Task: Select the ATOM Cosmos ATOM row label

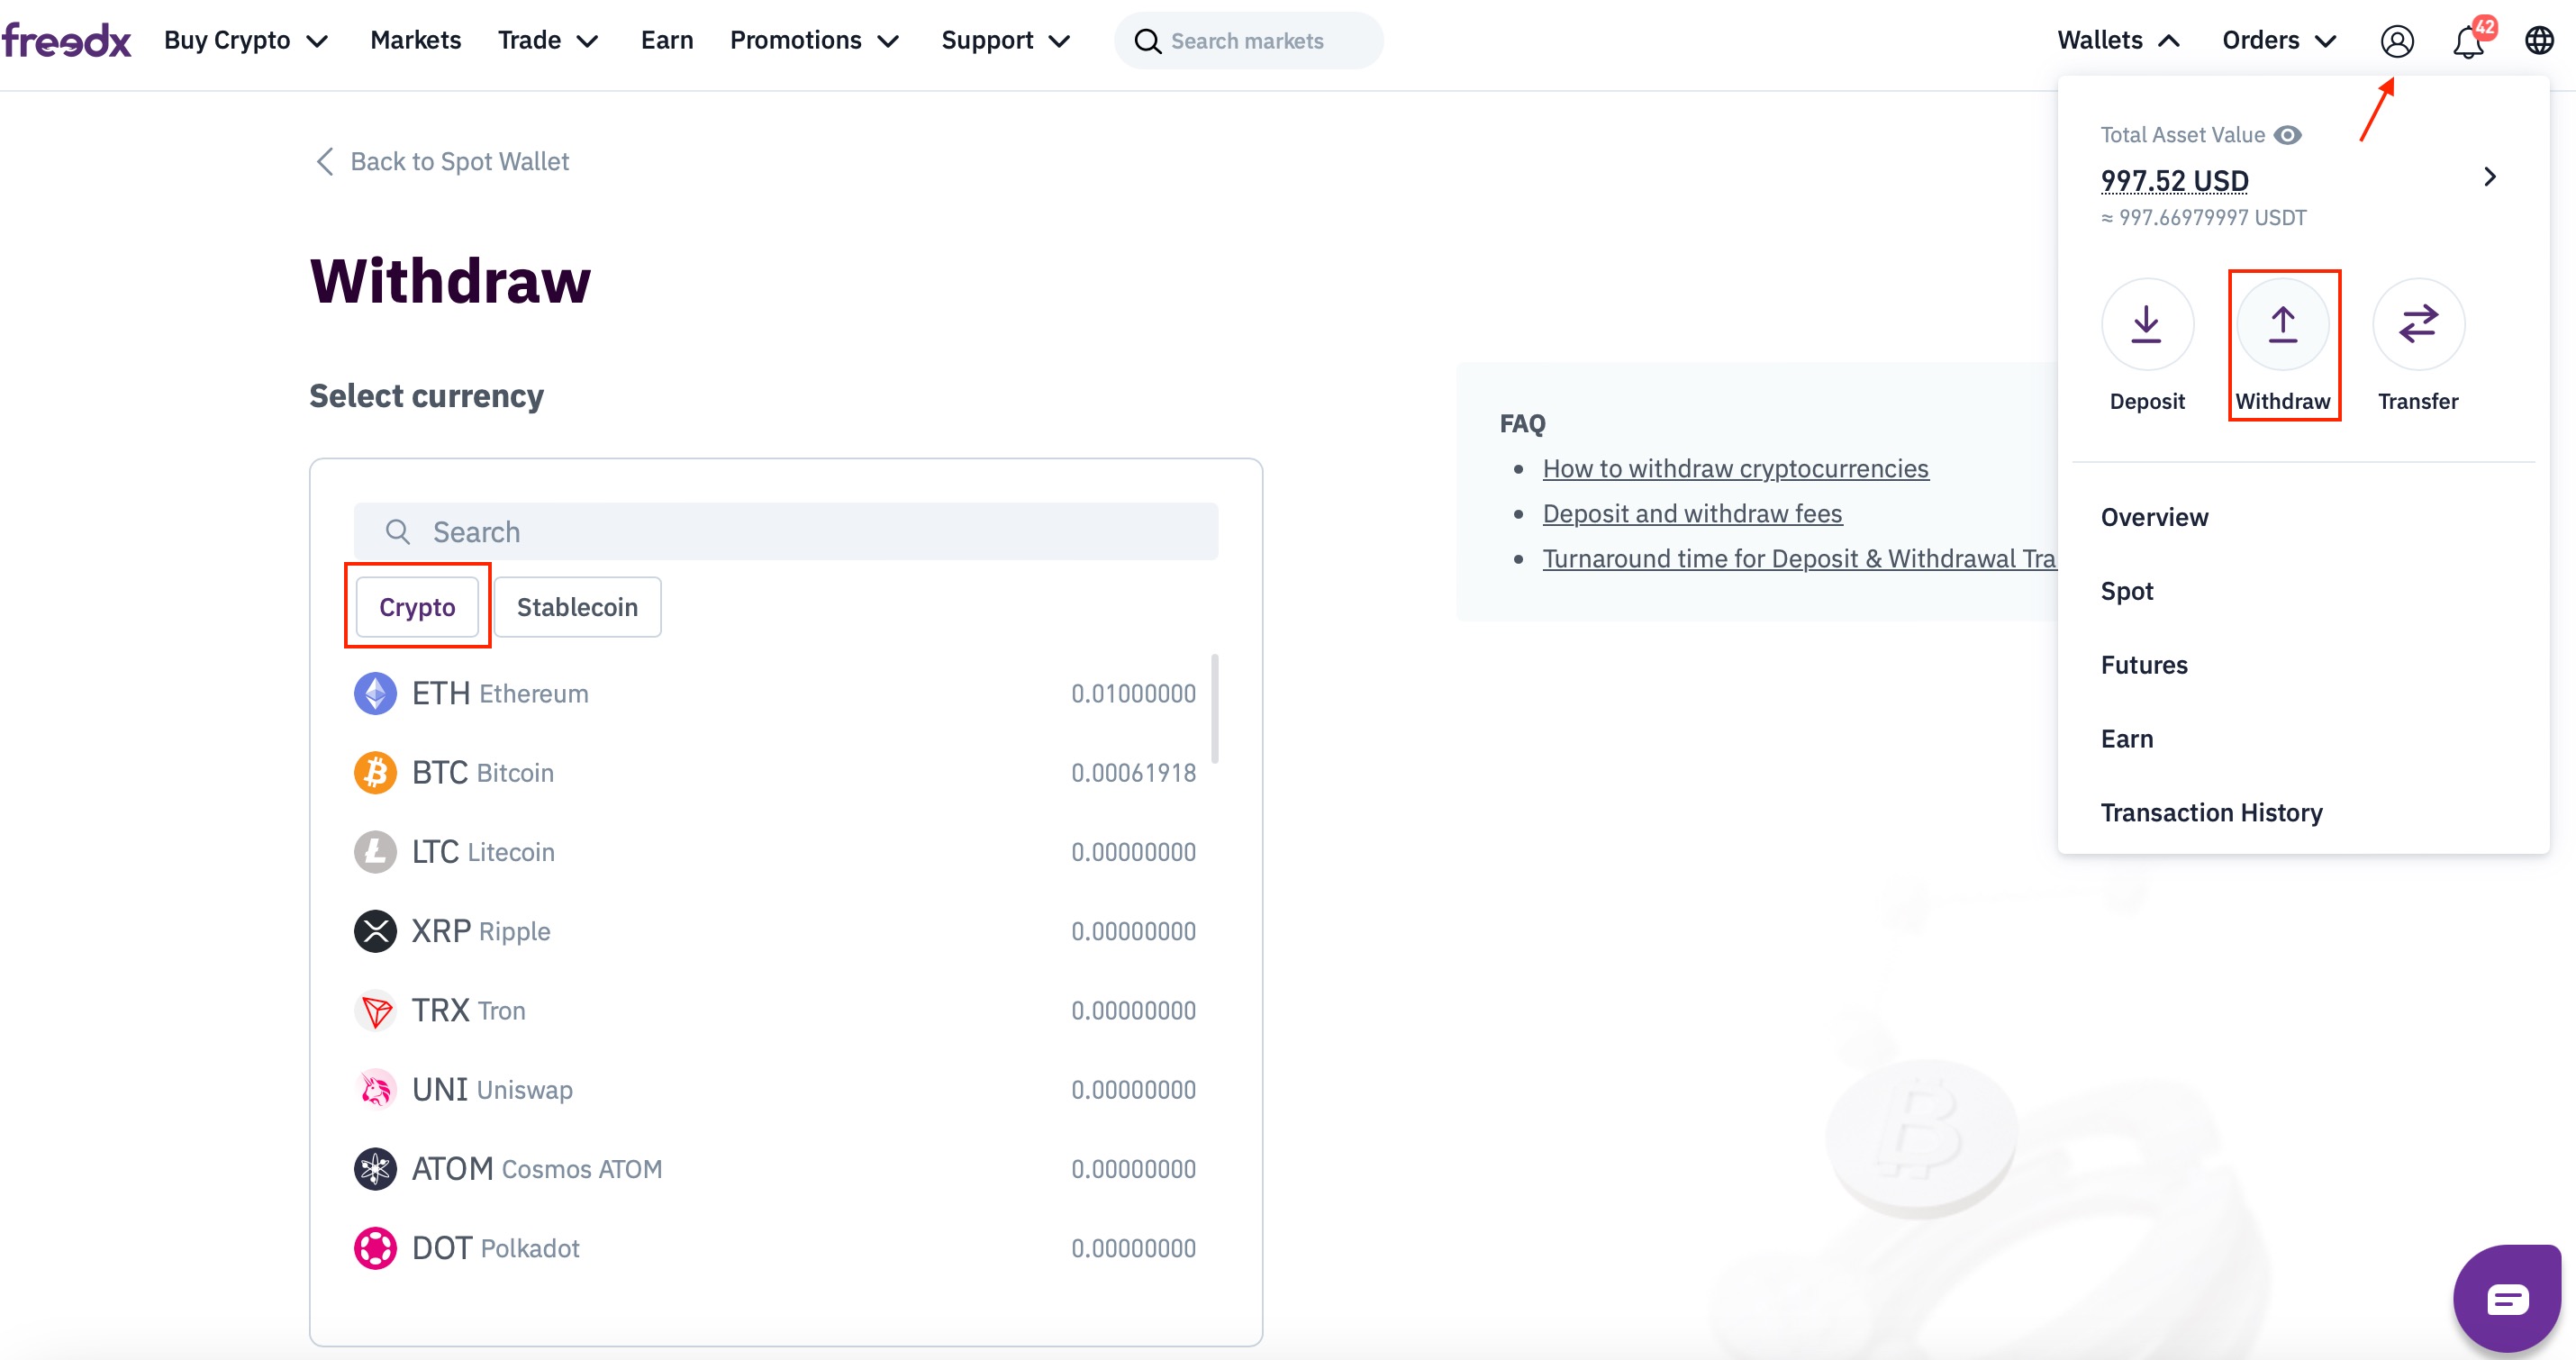Action: tap(537, 1168)
